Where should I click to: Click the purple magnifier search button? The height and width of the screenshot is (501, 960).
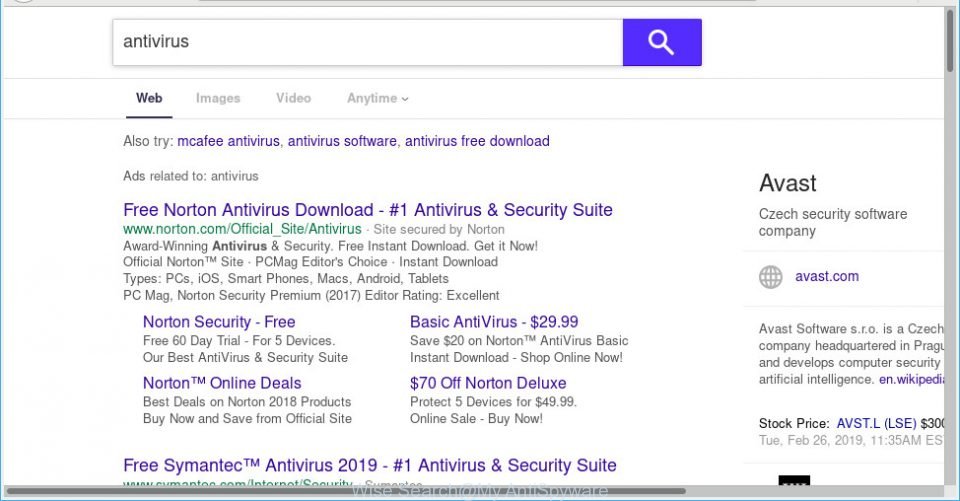(662, 42)
